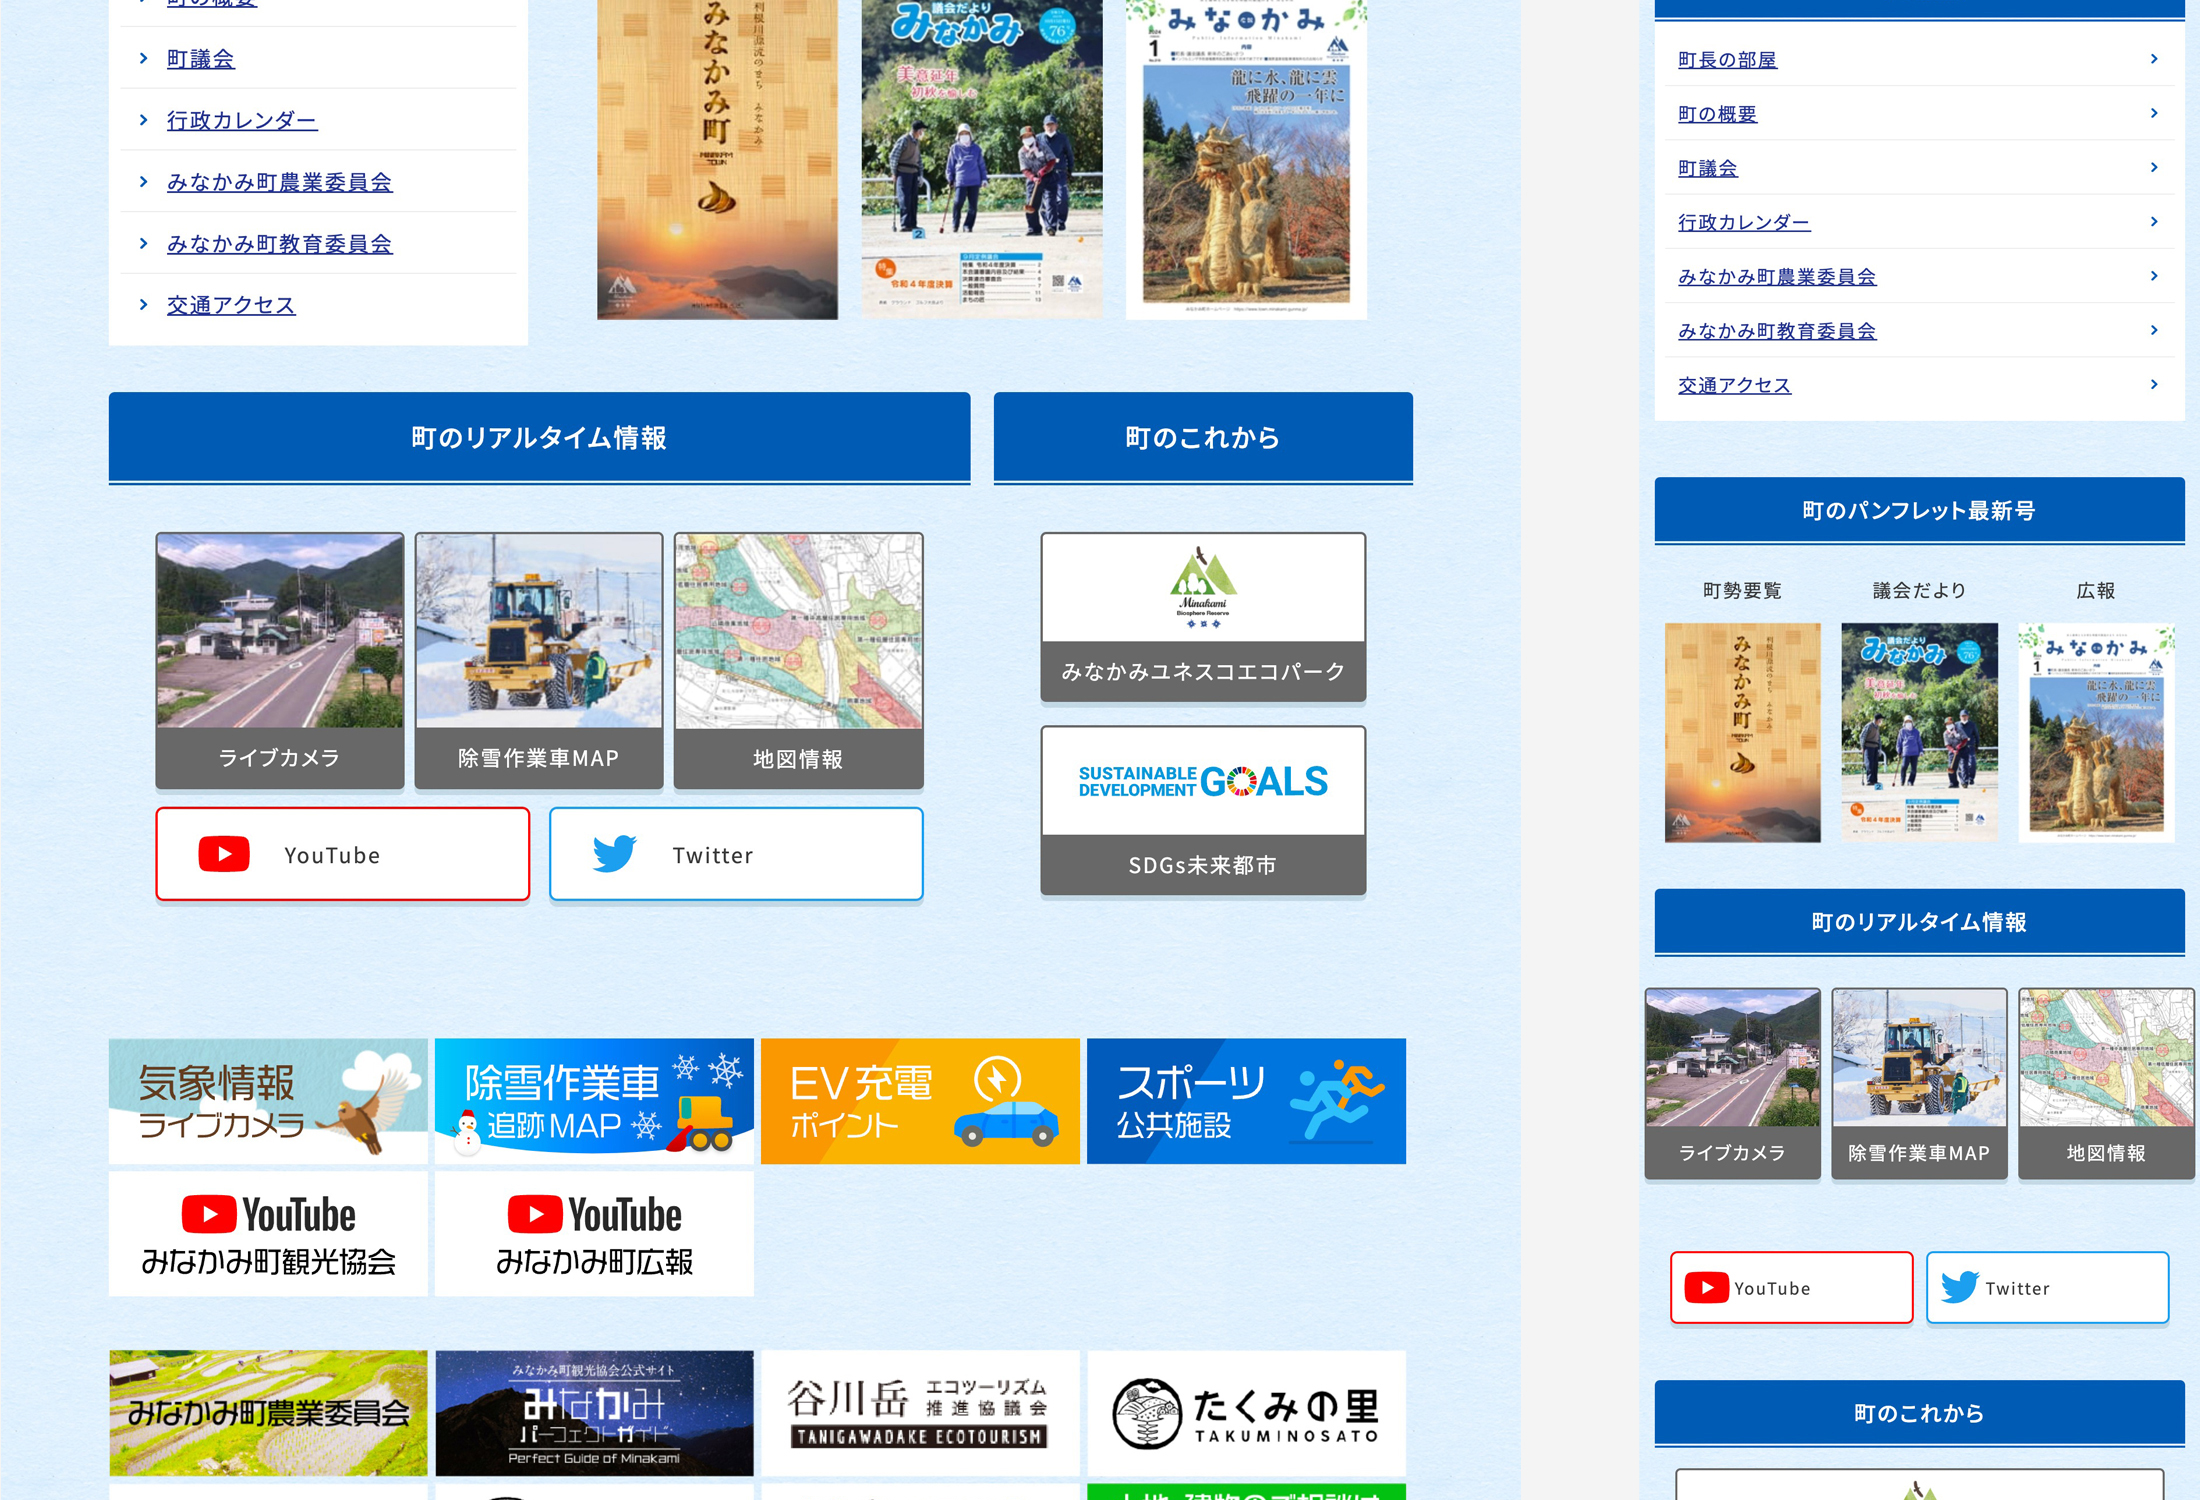Click the Twitter bird icon in left panel
2200x1500 pixels.
click(614, 854)
